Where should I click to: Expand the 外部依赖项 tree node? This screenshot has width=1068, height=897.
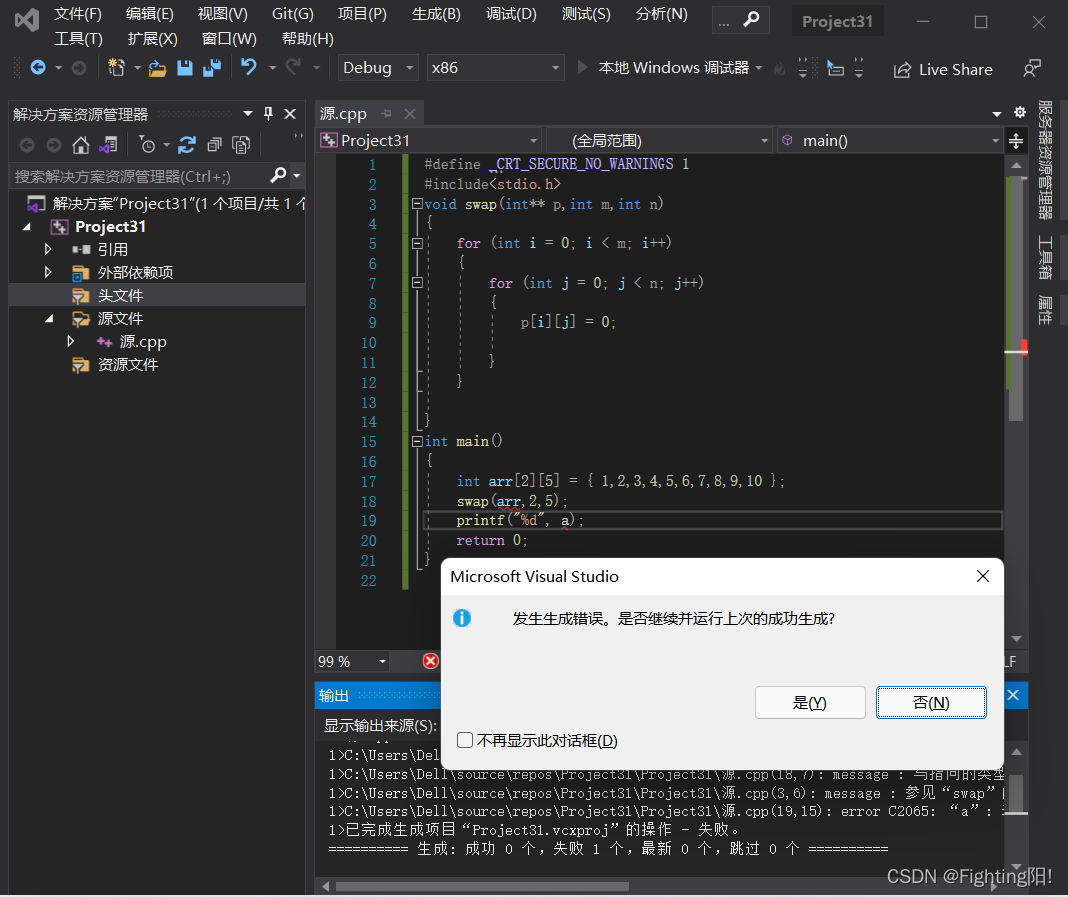(48, 272)
